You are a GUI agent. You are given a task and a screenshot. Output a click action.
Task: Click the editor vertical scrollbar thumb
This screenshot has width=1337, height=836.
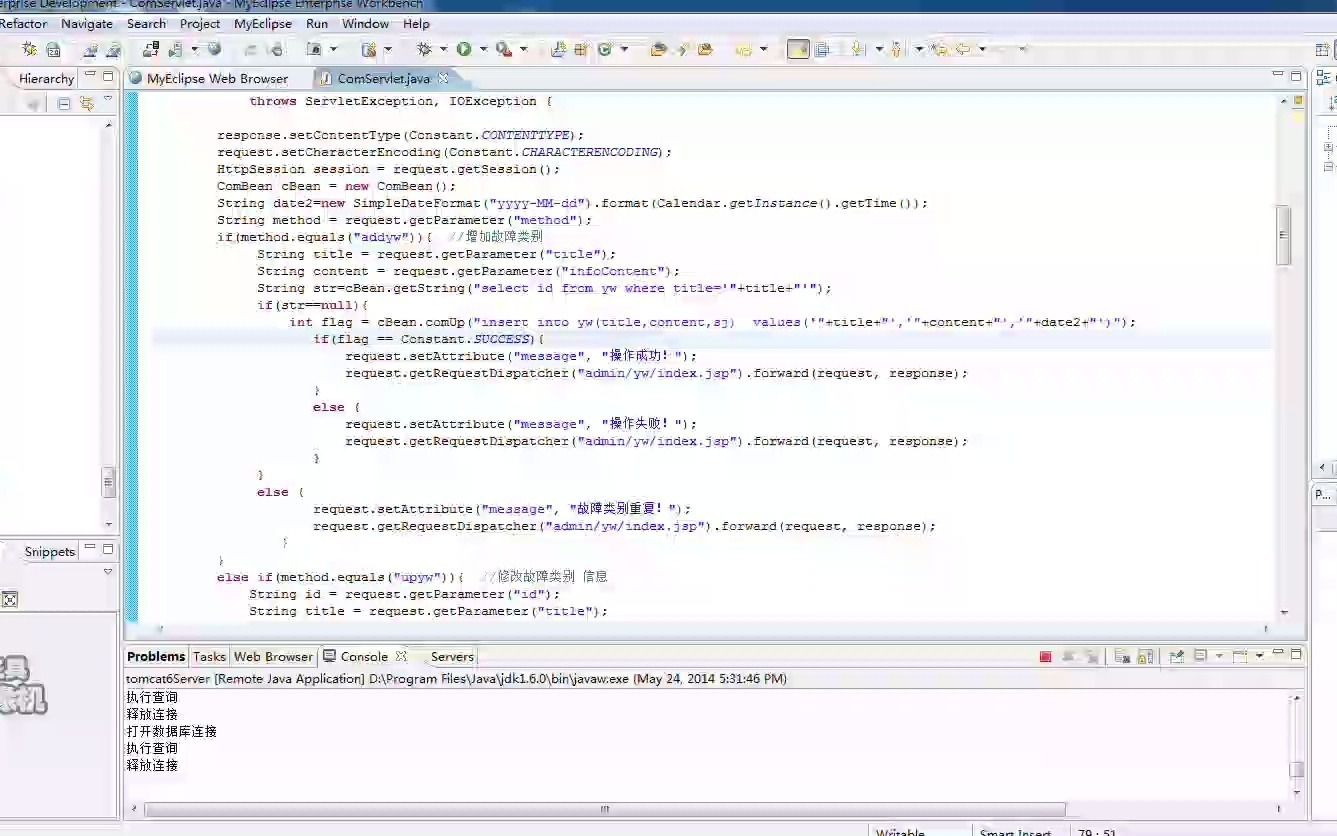[1284, 236]
